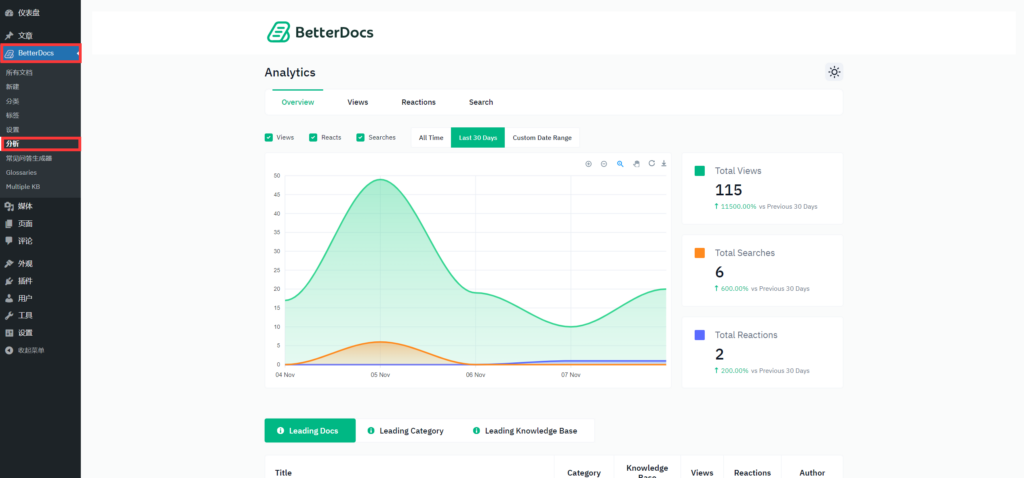
Task: Toggle light/dark mode sun icon
Action: coord(834,72)
